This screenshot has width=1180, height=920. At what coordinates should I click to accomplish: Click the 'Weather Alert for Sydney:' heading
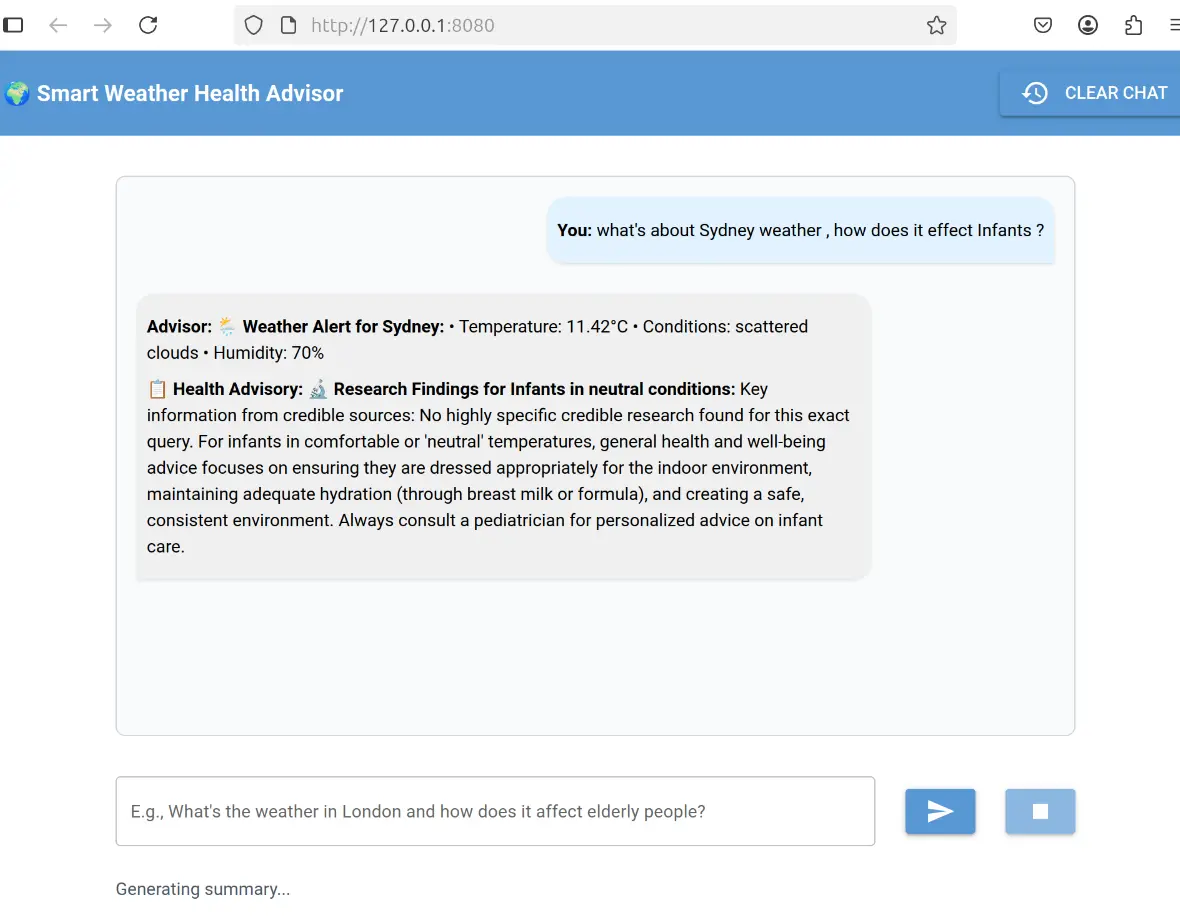[343, 326]
